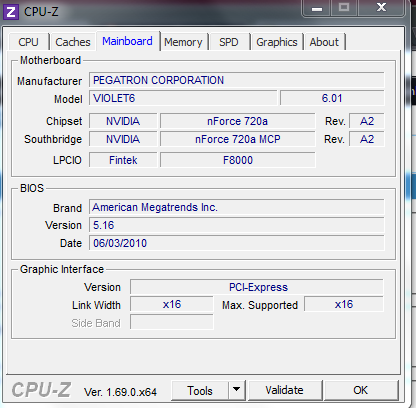Click the empty Side Band field

pyautogui.click(x=172, y=322)
